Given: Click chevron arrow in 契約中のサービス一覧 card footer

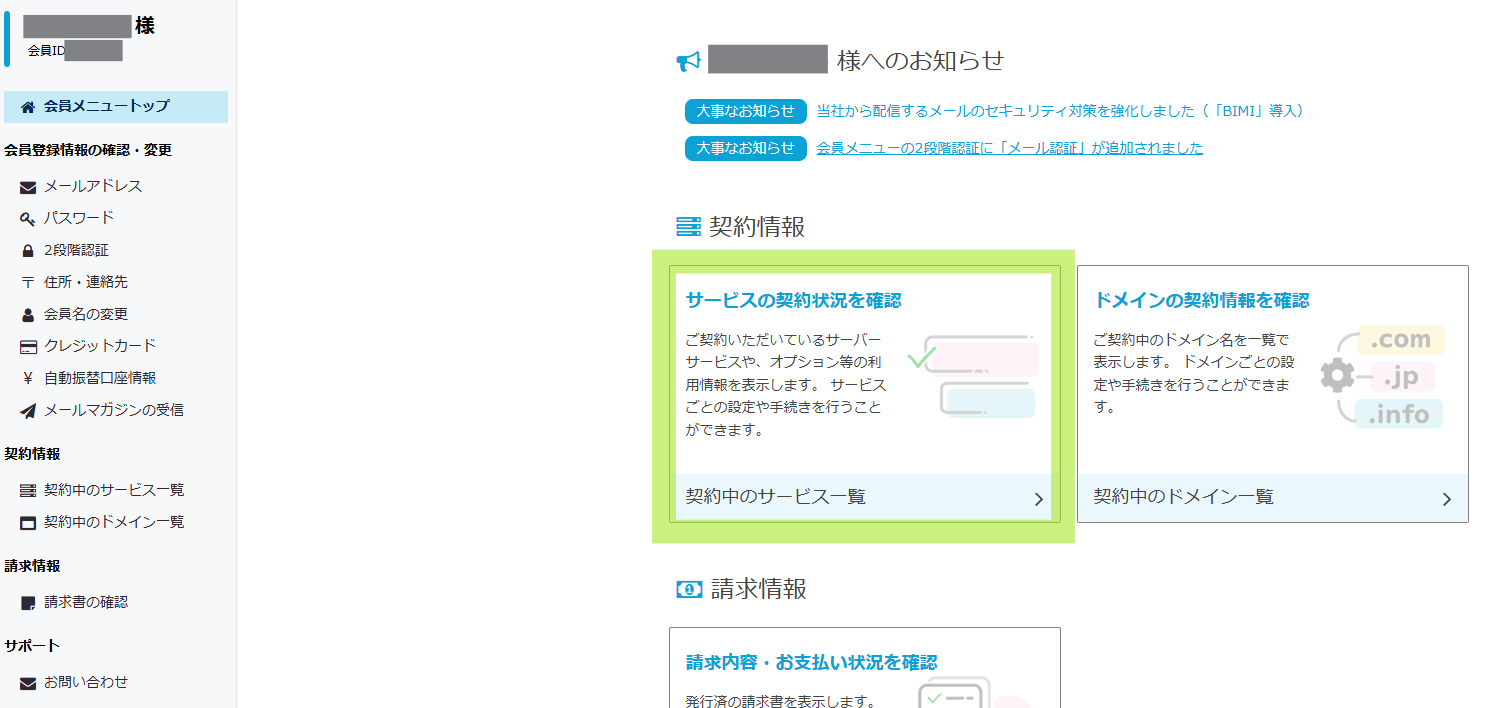Looking at the screenshot, I should click(1038, 499).
